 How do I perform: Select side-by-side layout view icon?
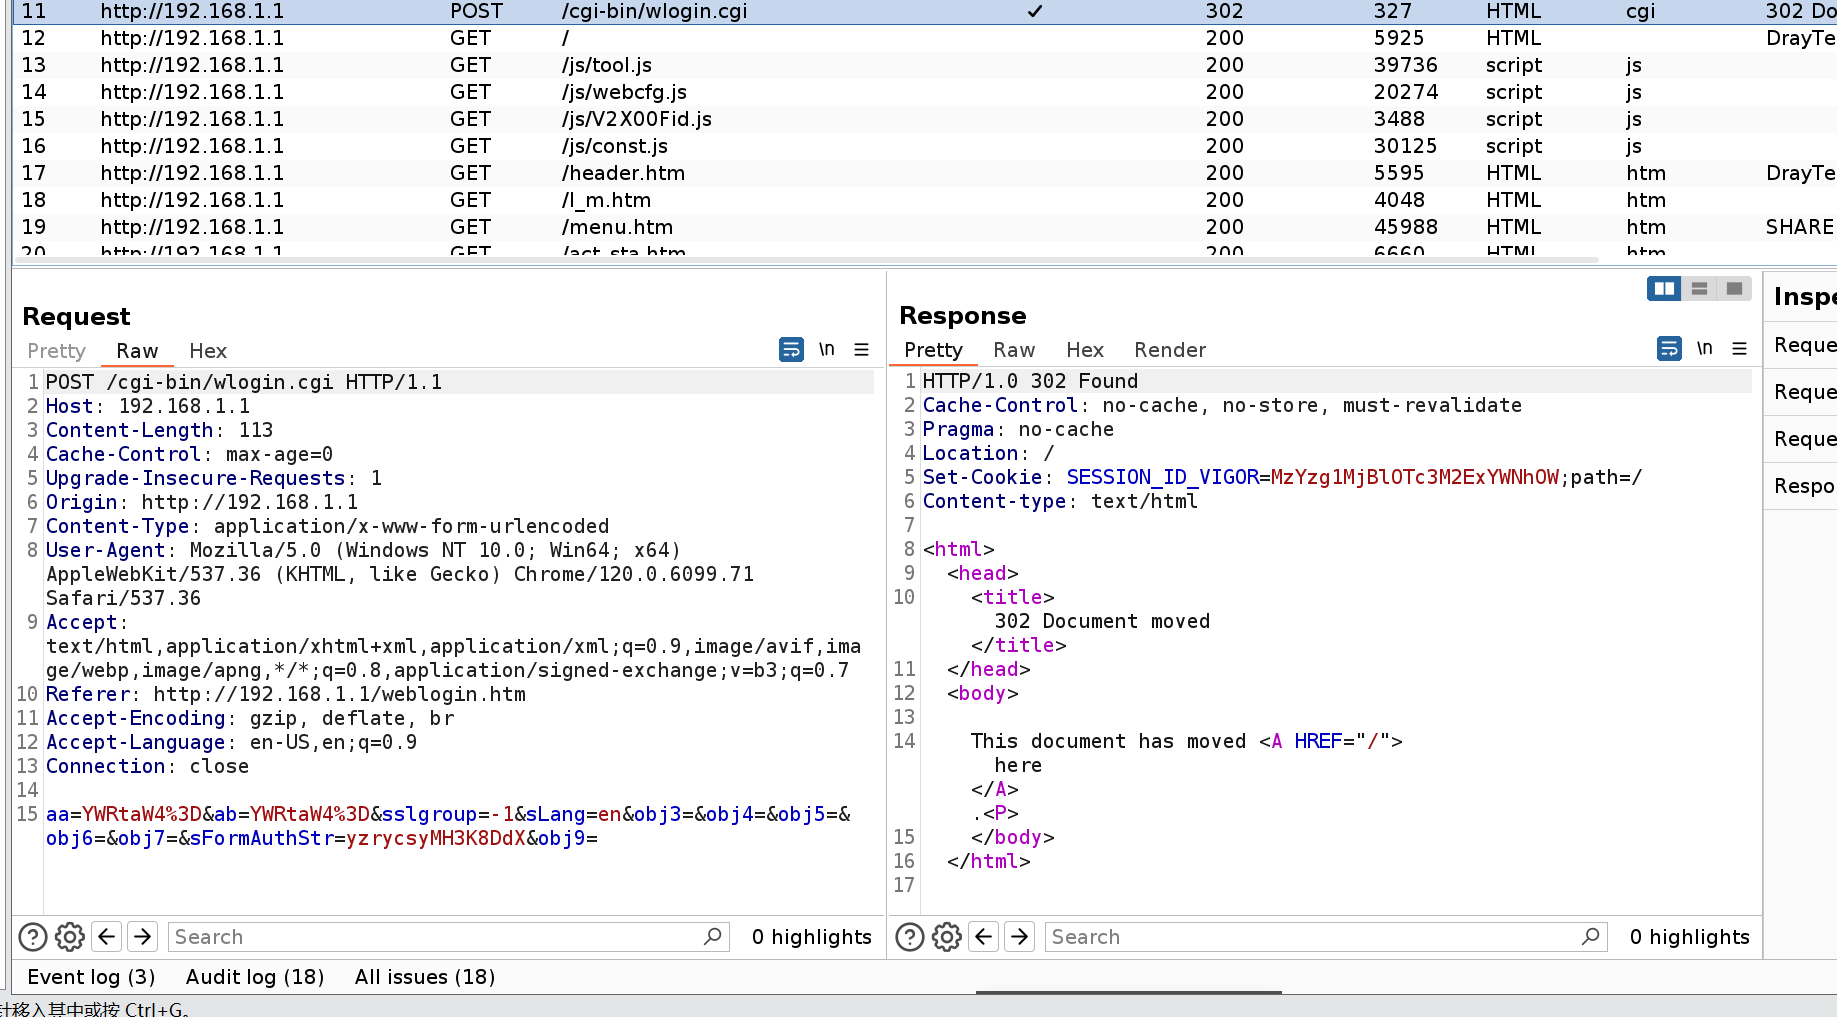[1664, 289]
